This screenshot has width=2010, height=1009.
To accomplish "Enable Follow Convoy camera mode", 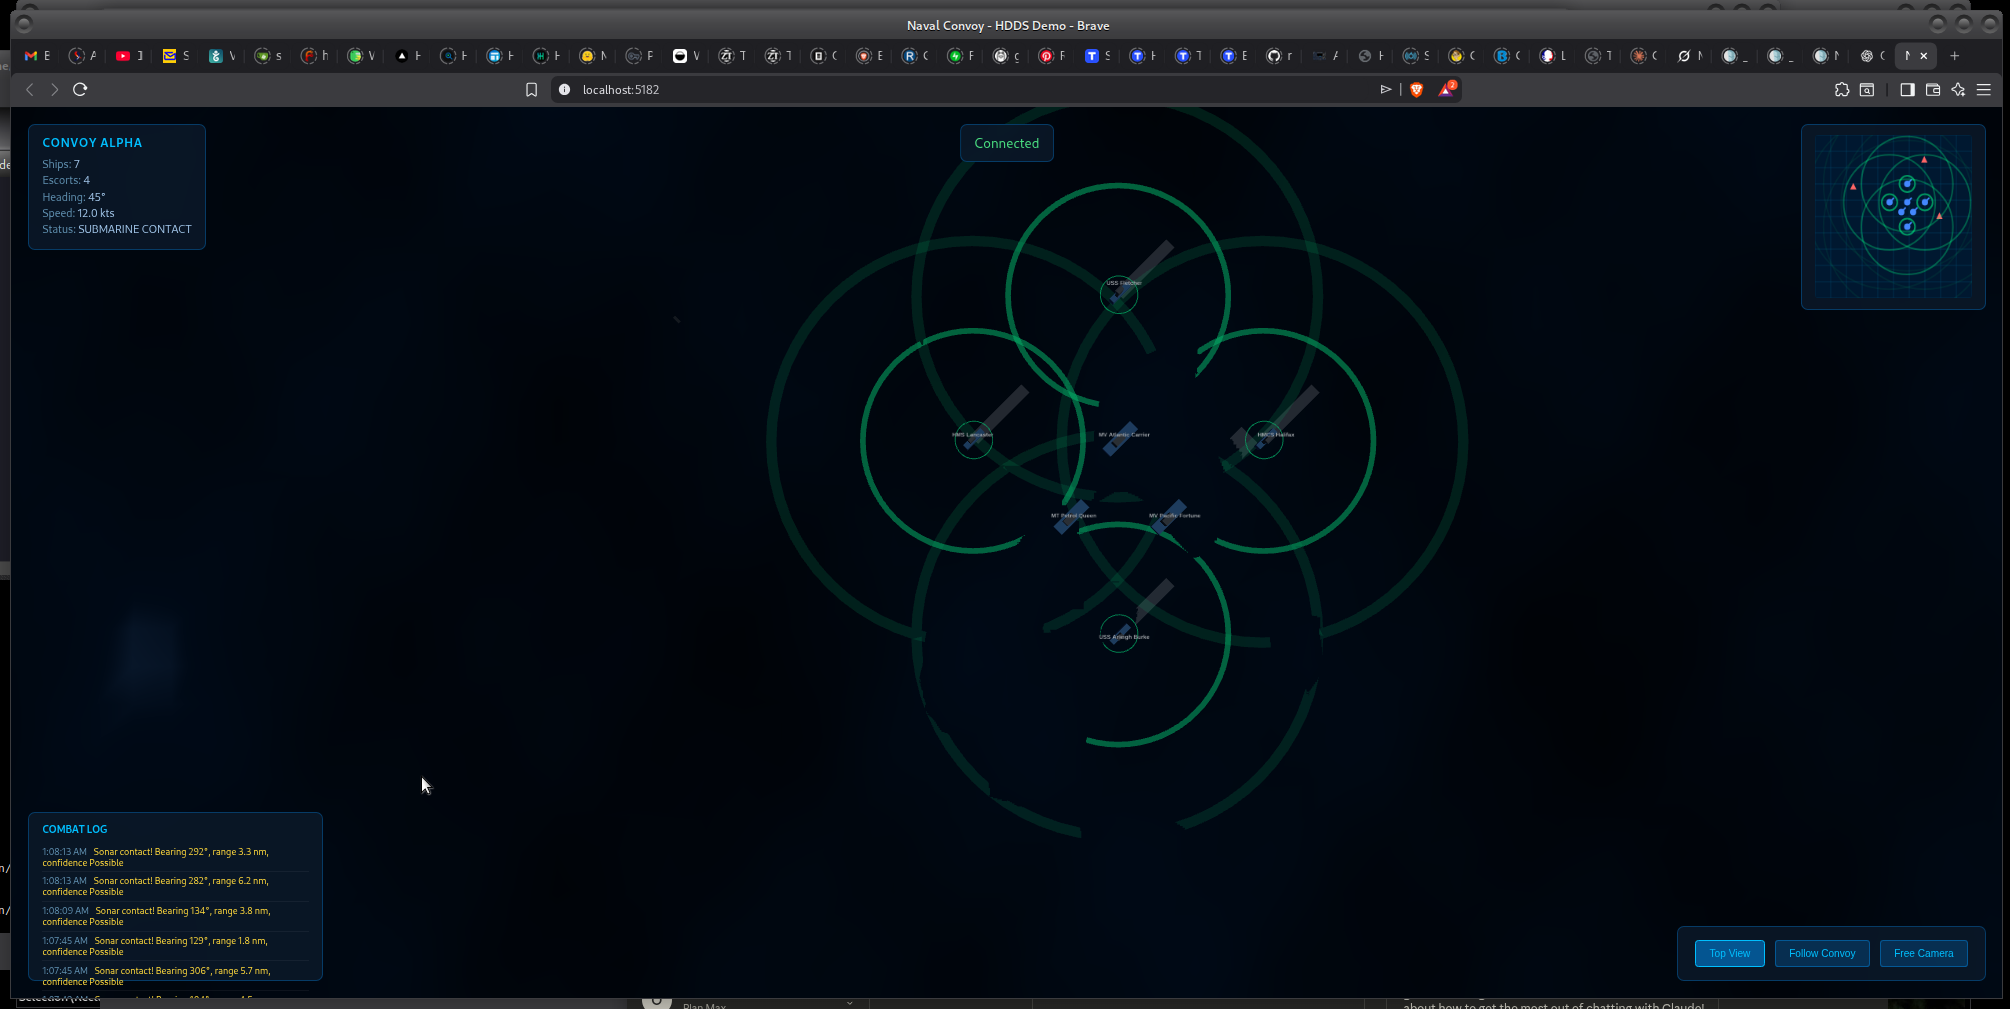I will 1821,953.
